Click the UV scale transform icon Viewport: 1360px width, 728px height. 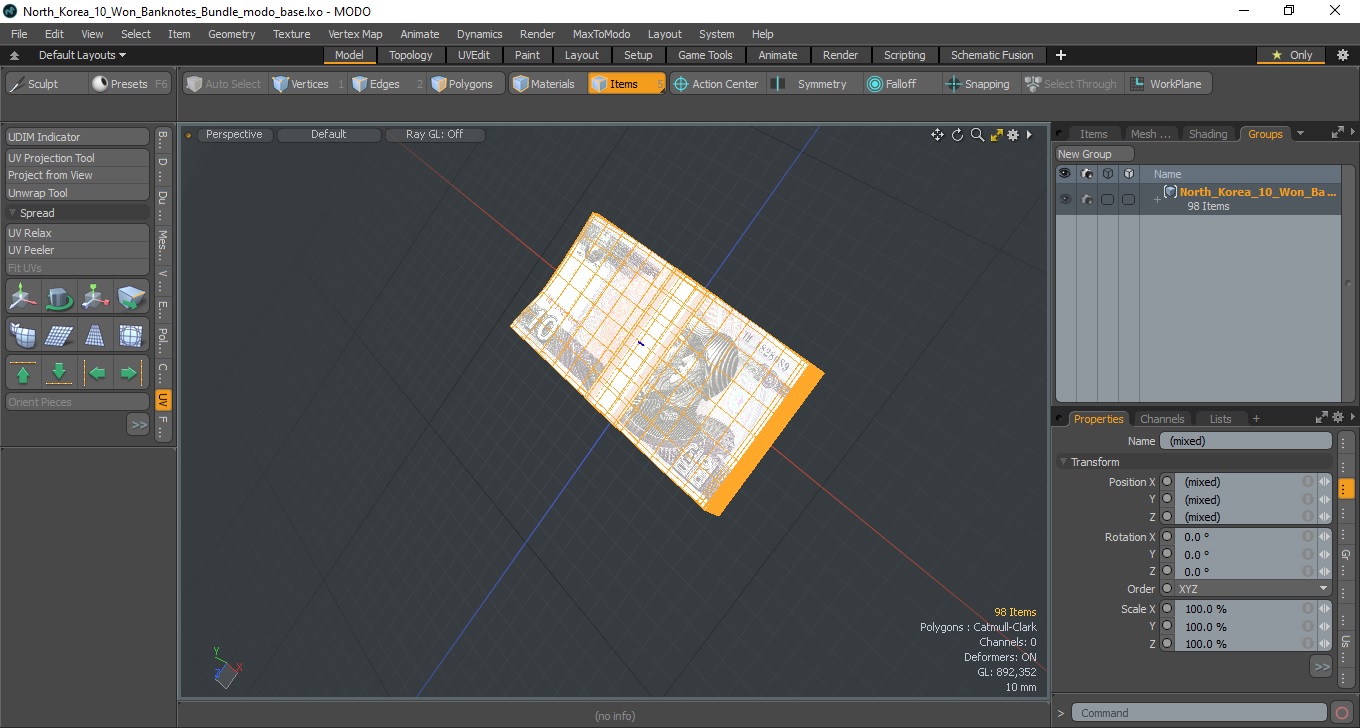pos(95,297)
